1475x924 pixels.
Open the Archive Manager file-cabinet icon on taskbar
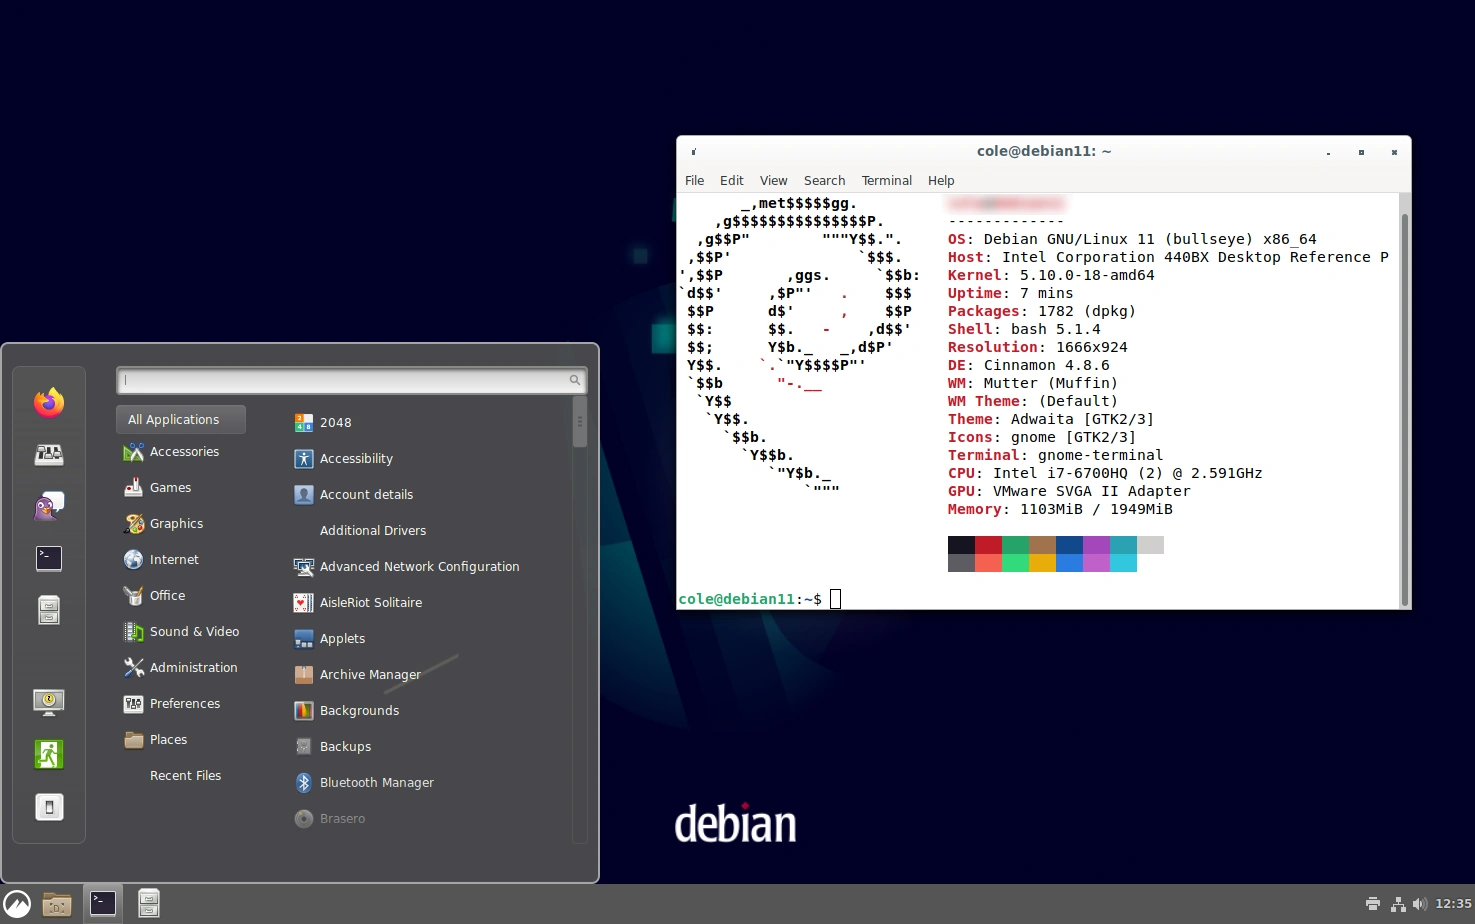[x=148, y=903]
